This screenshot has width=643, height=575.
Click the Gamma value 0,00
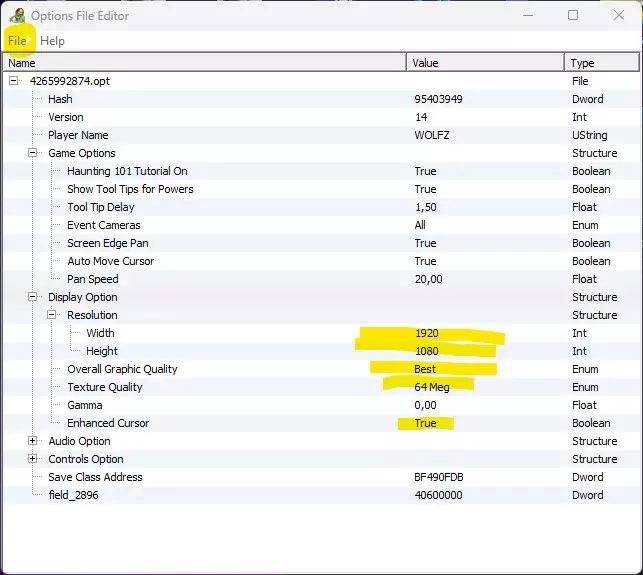[425, 405]
